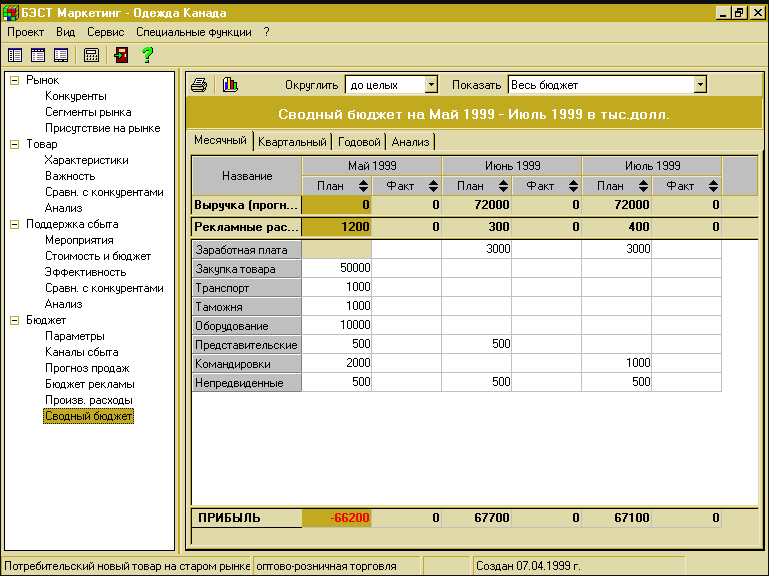Open the Округлить rounding dropdown
The image size is (769, 576).
pos(431,85)
